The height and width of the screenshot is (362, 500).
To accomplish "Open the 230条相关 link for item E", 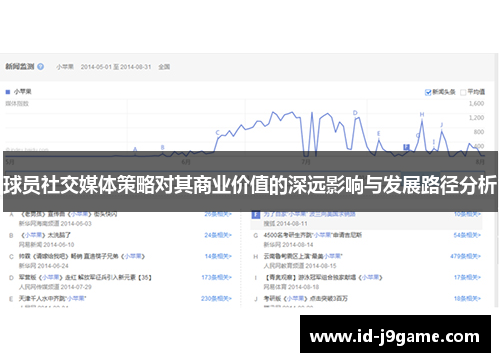I will (x=216, y=298).
